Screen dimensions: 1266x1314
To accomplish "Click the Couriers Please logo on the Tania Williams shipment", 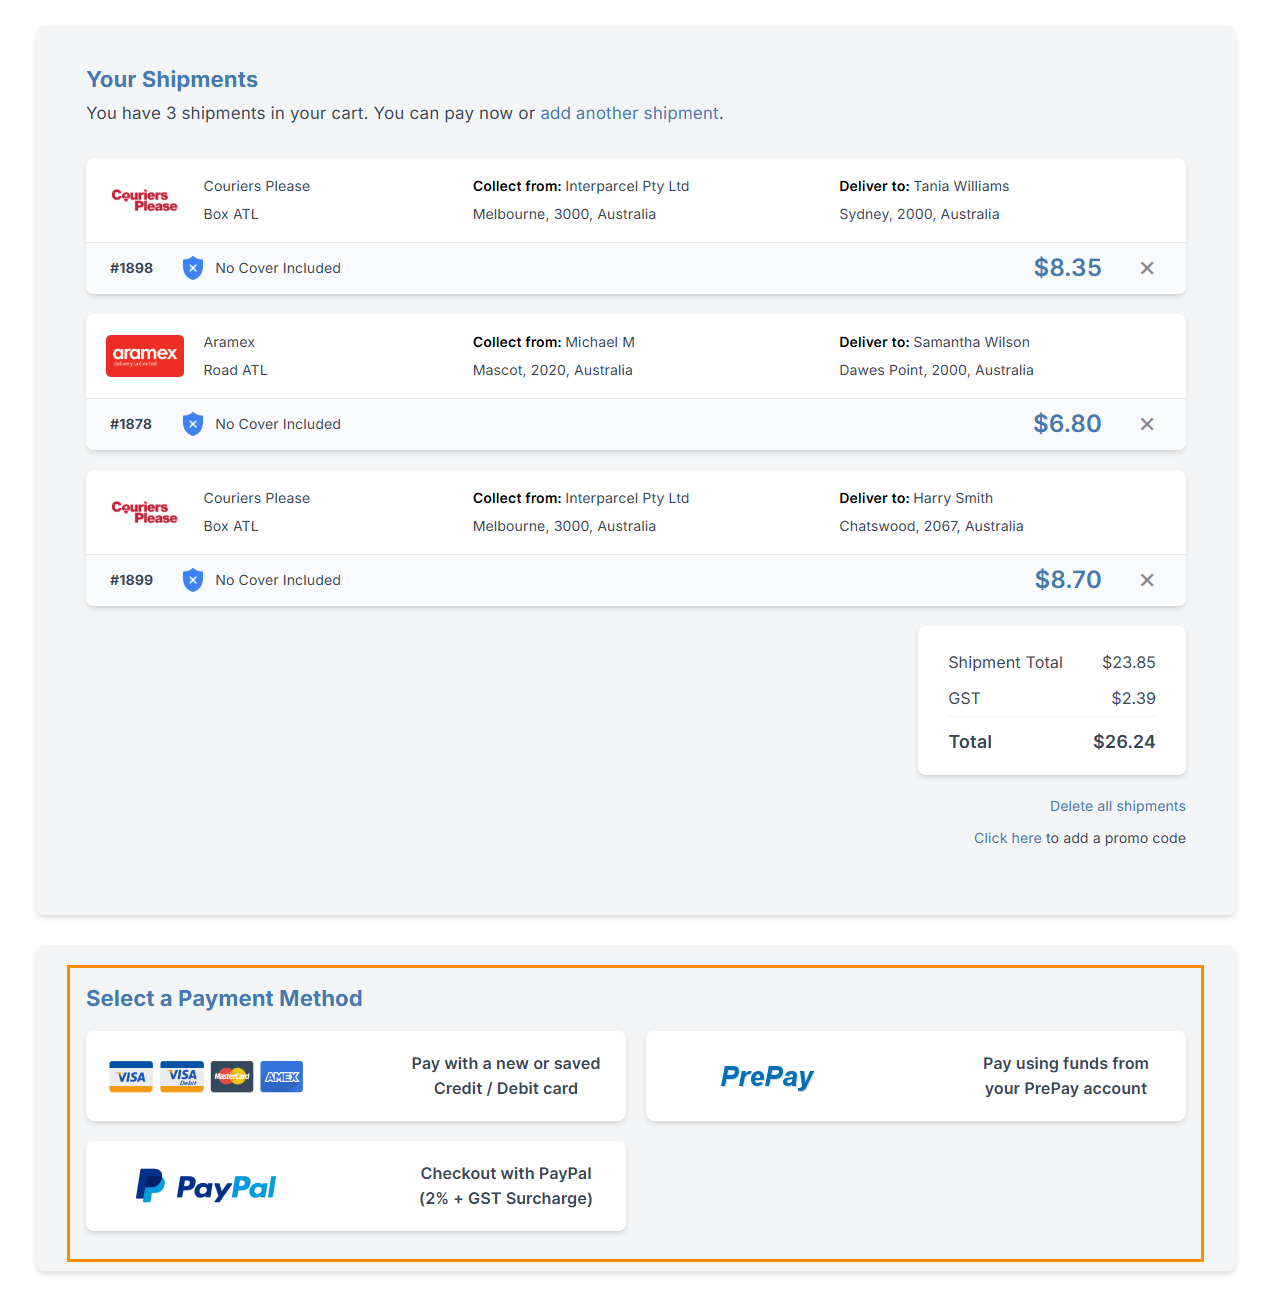I will coord(145,200).
